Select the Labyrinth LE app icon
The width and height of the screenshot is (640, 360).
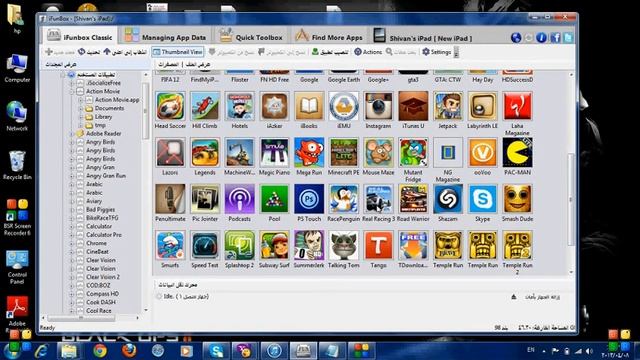pos(482,106)
